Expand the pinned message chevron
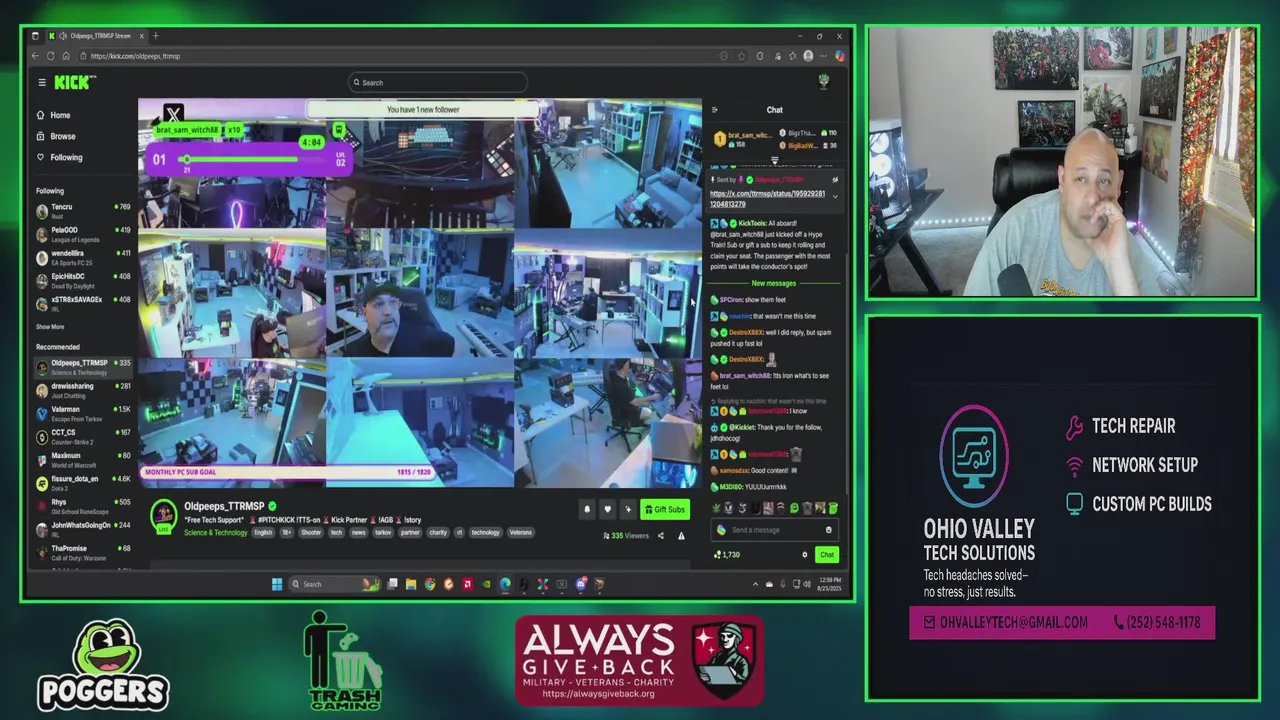The height and width of the screenshot is (720, 1280). (x=835, y=197)
